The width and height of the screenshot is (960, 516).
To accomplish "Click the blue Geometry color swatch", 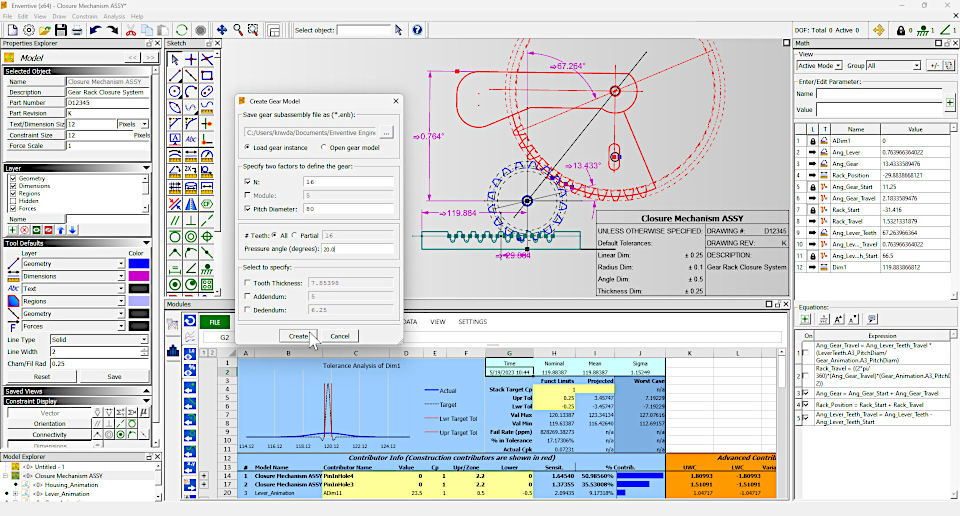I will pyautogui.click(x=139, y=264).
